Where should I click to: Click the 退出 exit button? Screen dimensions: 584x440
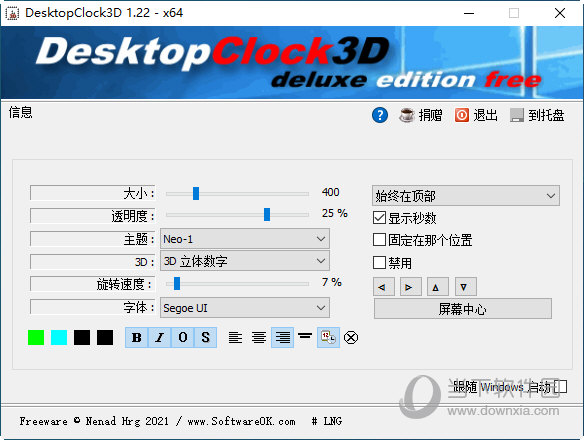pos(476,115)
